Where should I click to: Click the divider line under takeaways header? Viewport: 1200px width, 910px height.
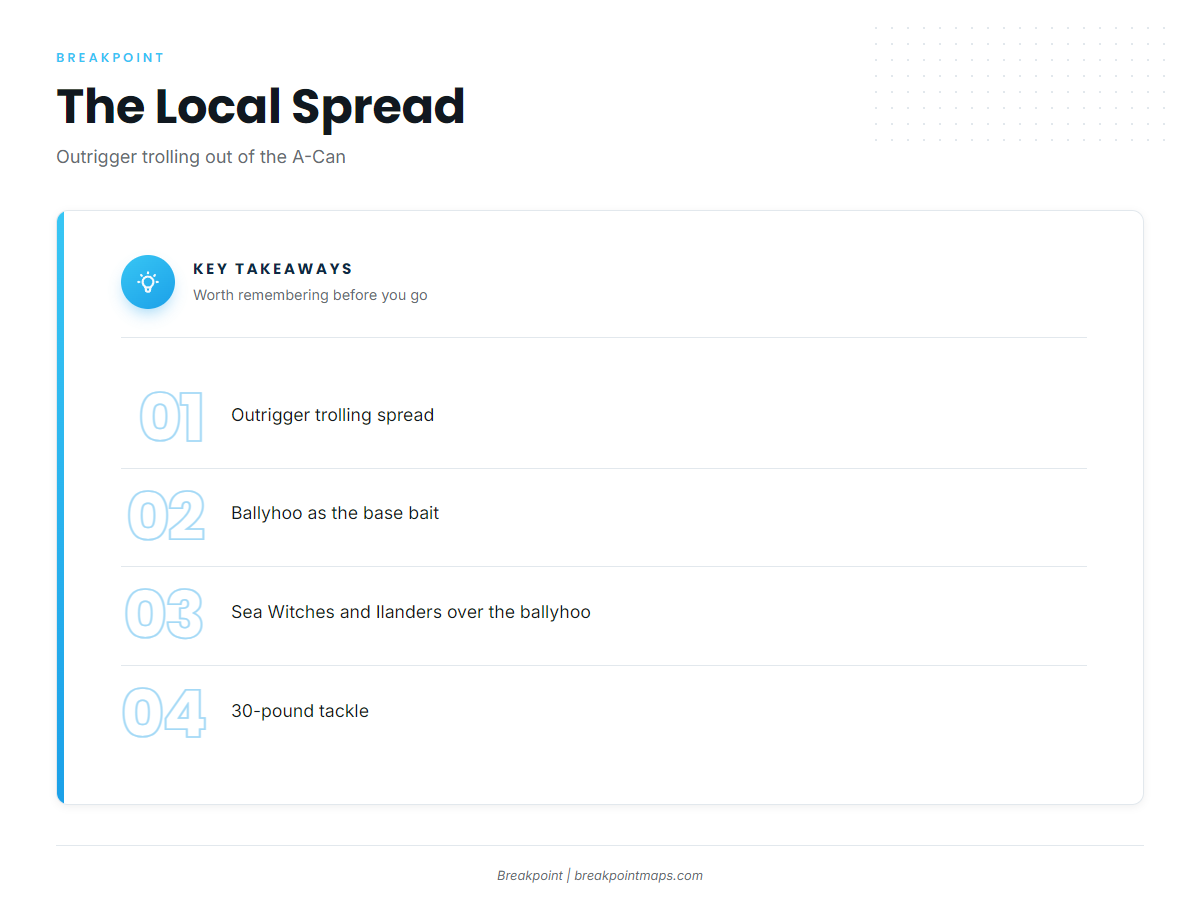[x=604, y=338]
